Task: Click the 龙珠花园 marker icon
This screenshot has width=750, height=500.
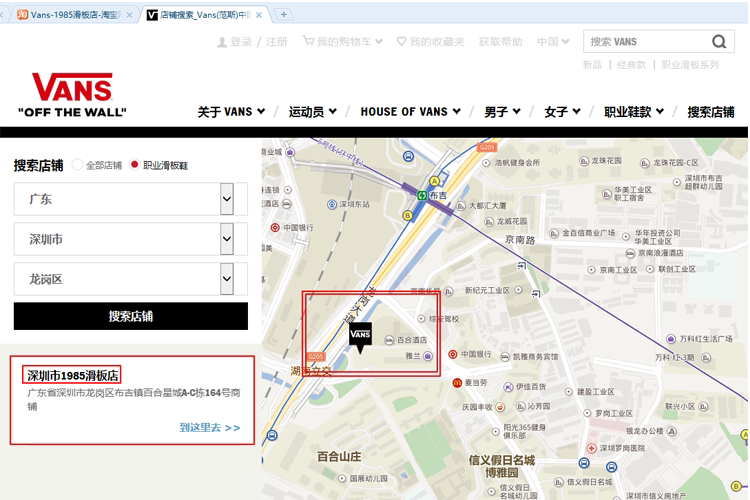Action: pos(584,161)
